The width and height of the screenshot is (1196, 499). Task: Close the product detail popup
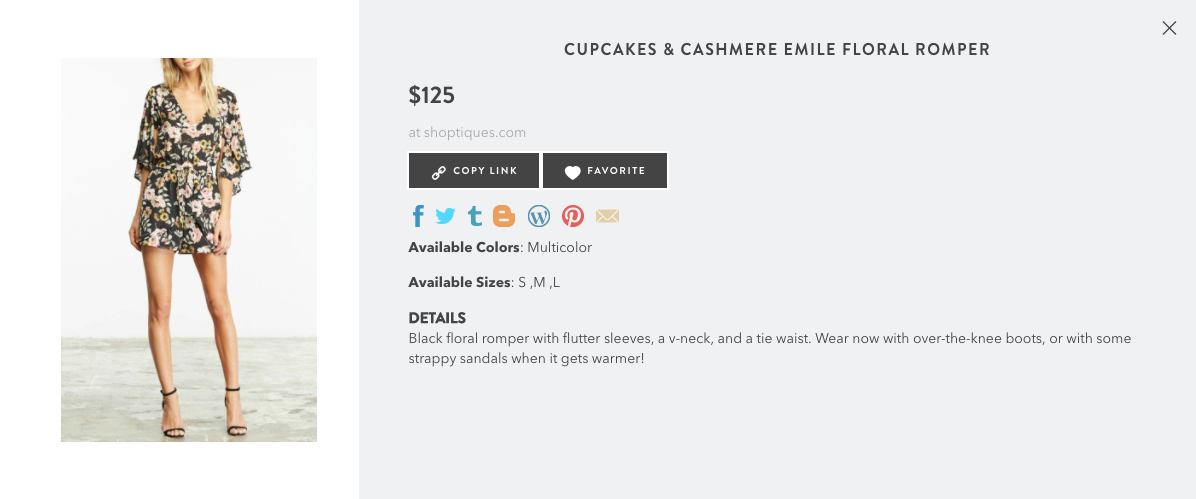click(x=1169, y=28)
